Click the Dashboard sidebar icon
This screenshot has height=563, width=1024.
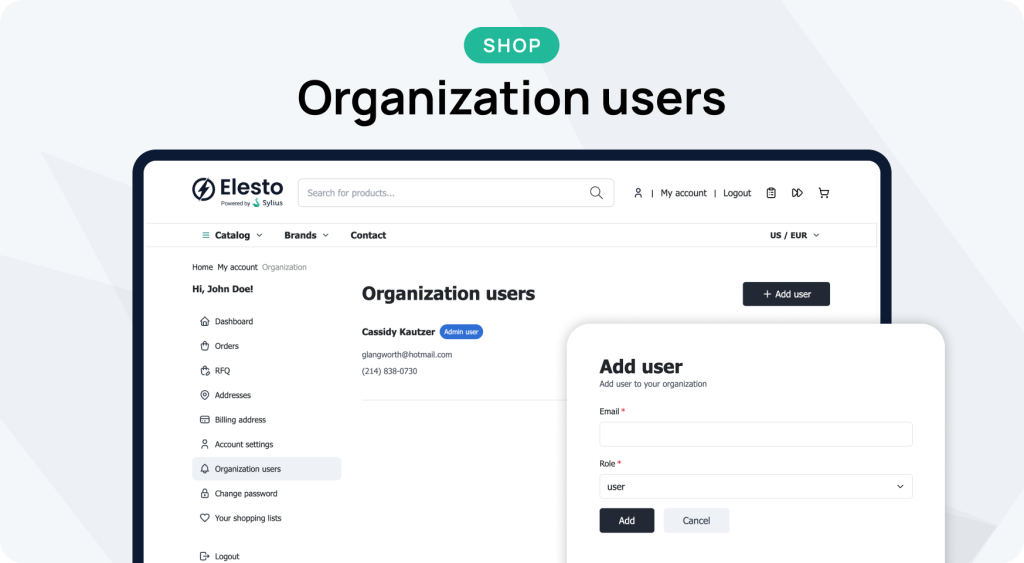pos(205,322)
